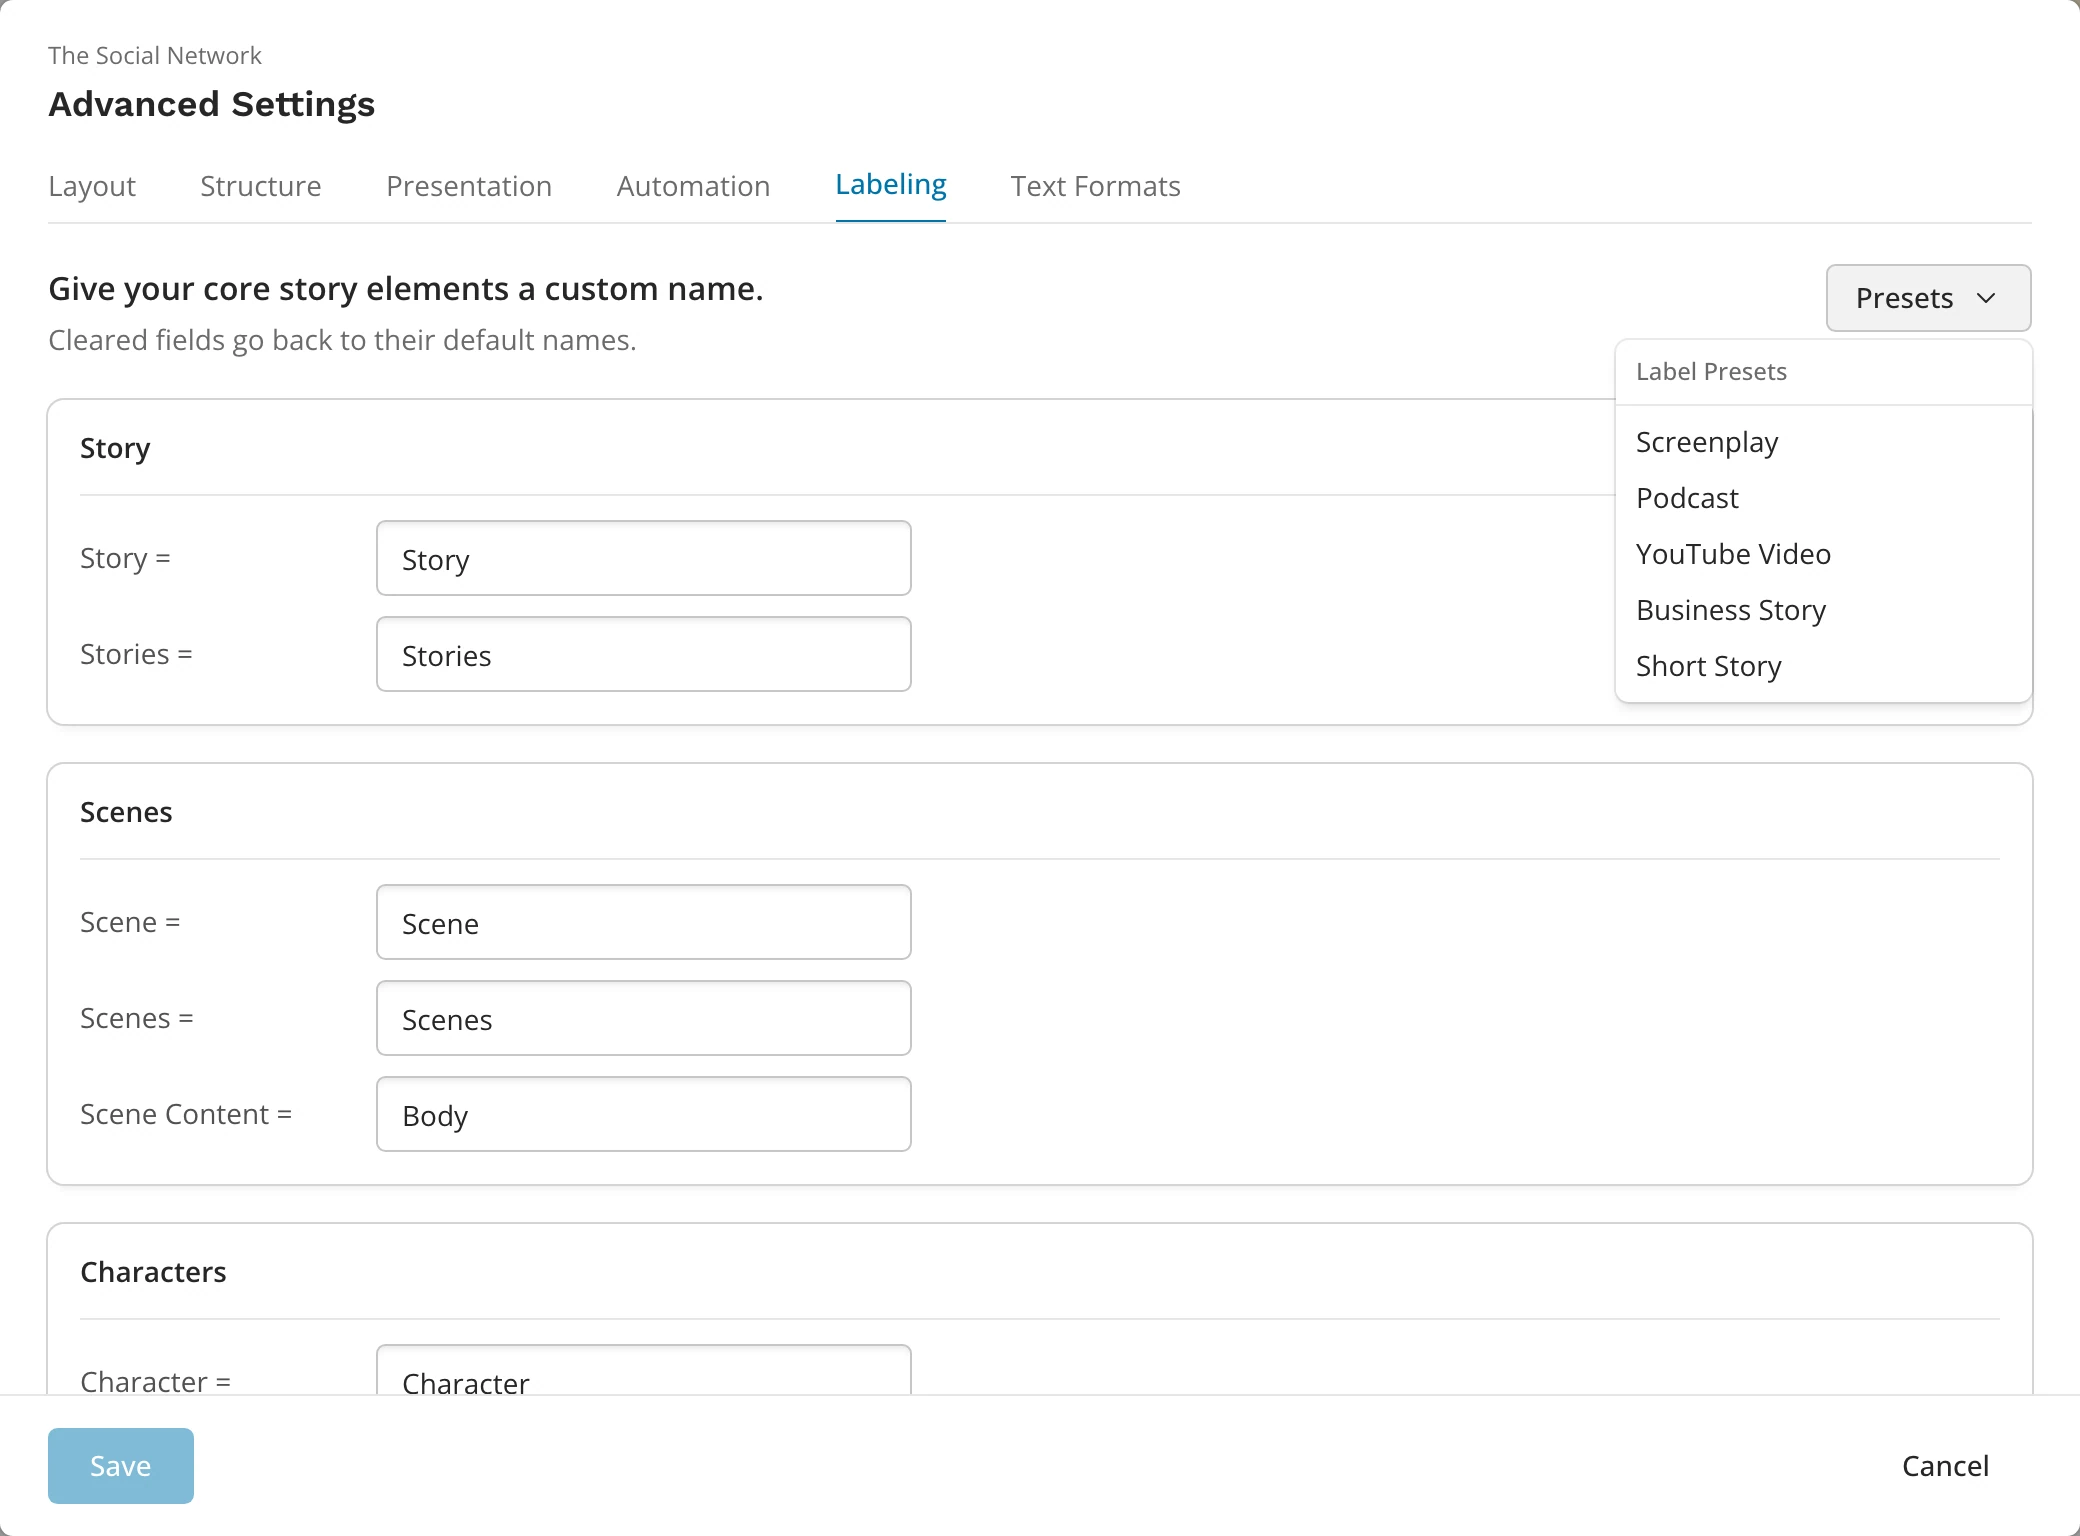Click the Story name input field

(x=644, y=558)
